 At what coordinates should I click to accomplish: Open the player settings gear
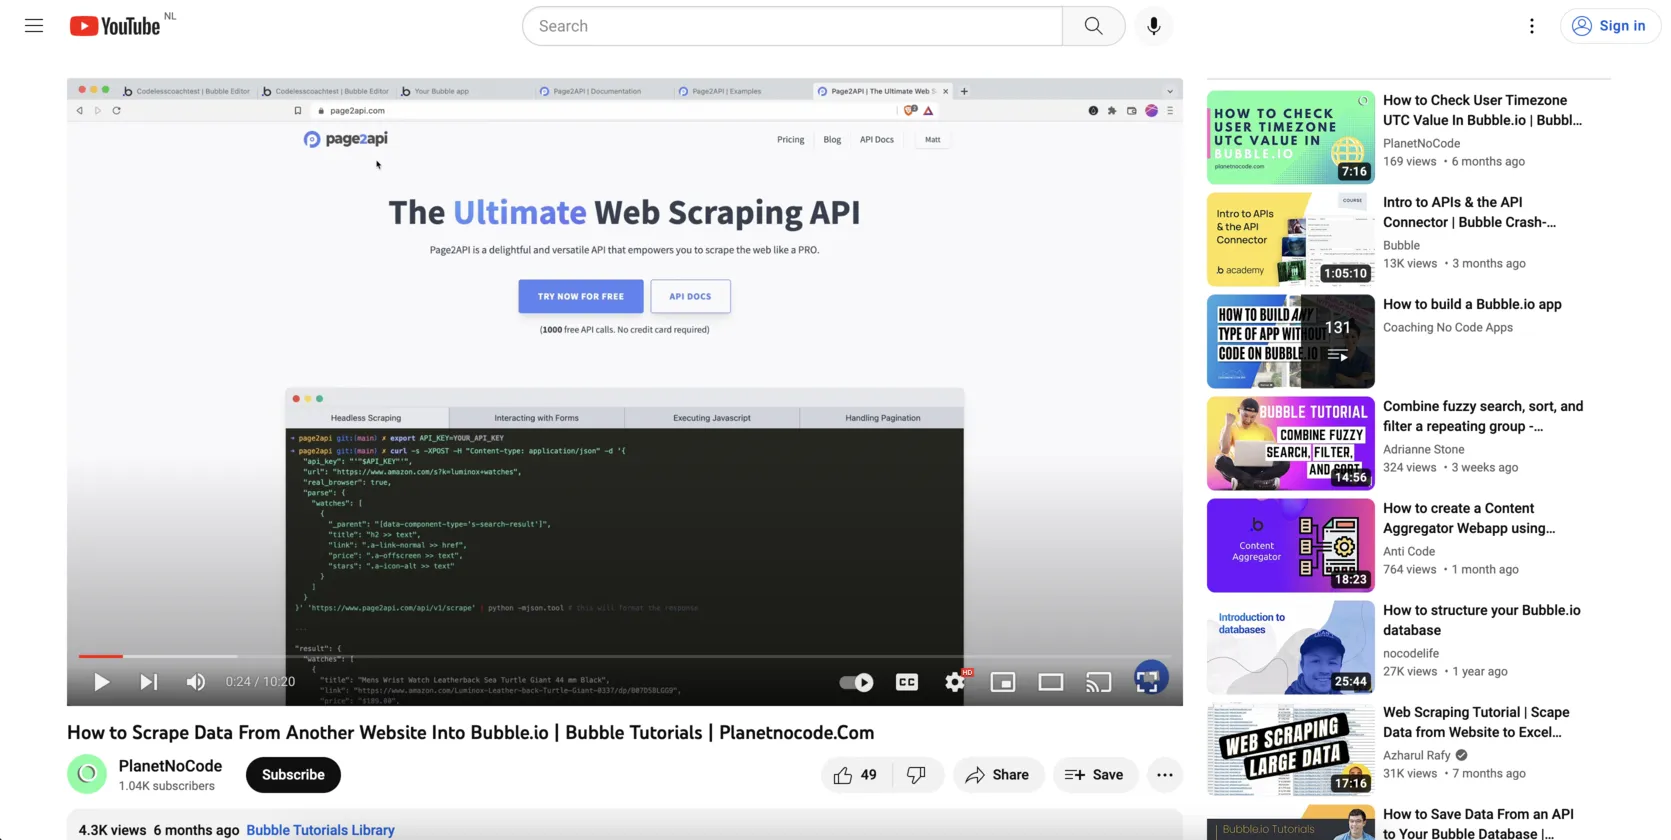click(x=955, y=682)
